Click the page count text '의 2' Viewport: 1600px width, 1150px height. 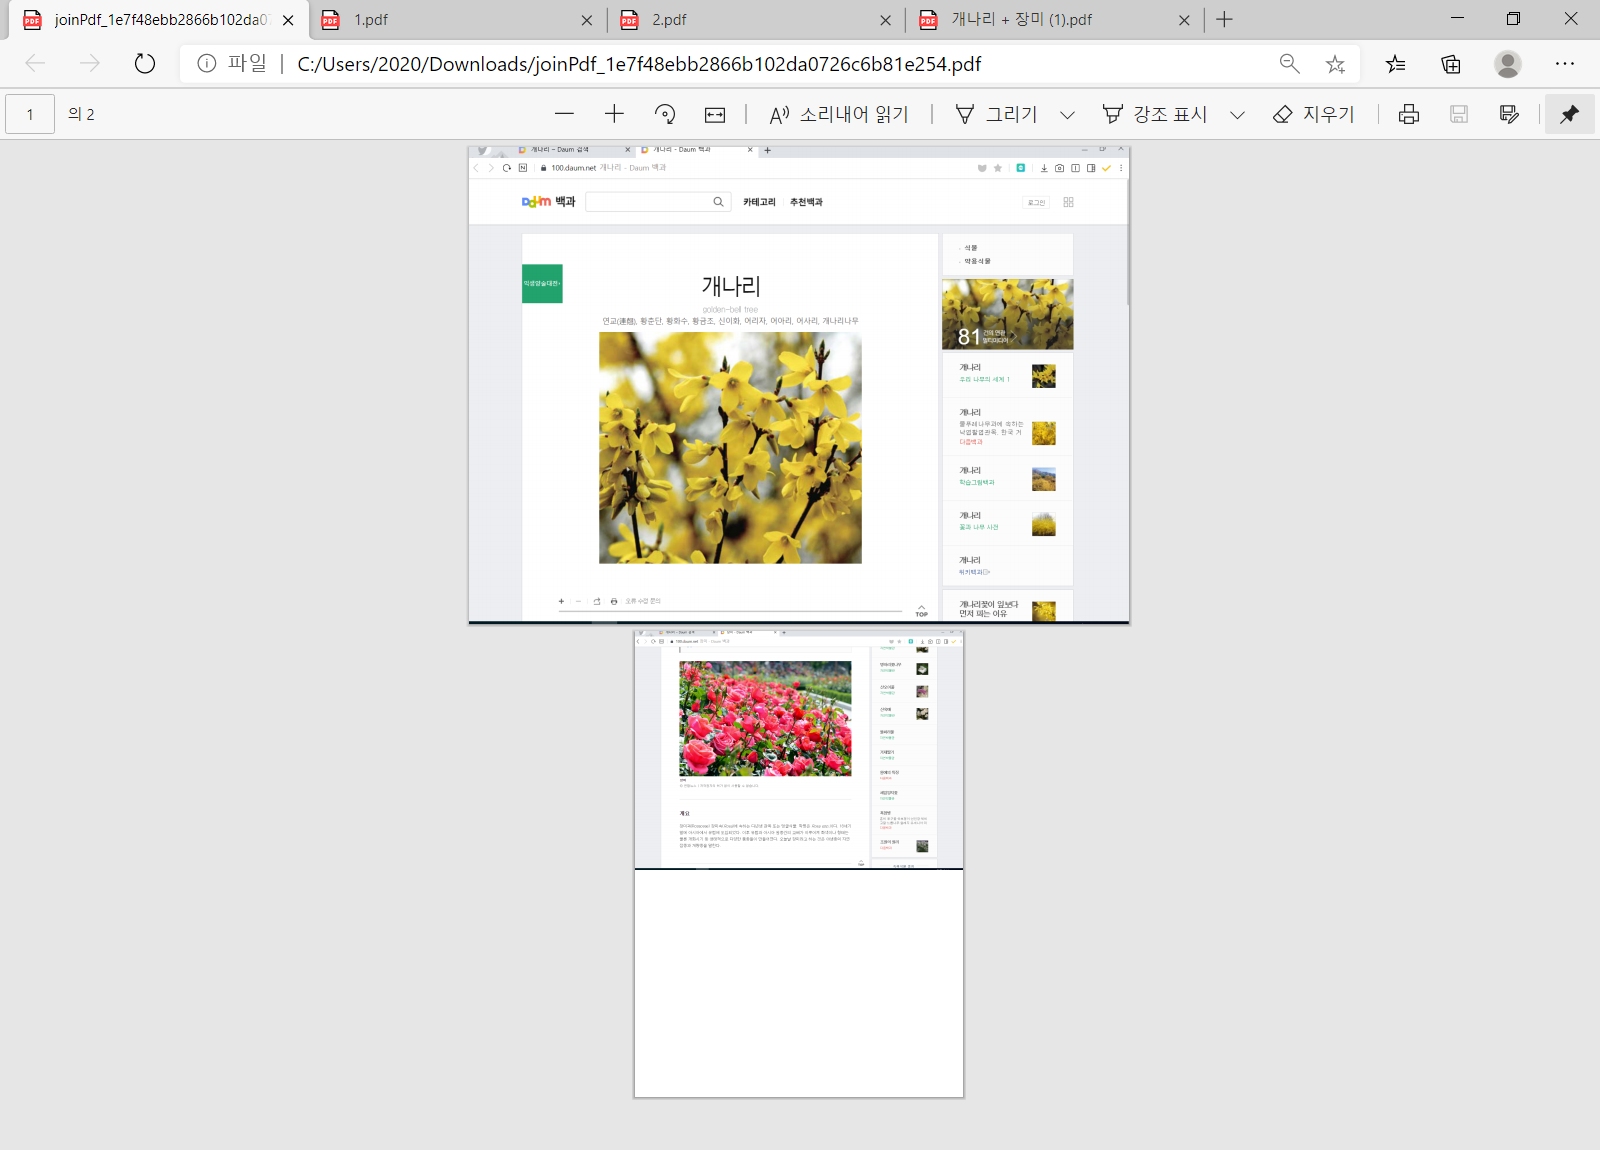click(81, 115)
